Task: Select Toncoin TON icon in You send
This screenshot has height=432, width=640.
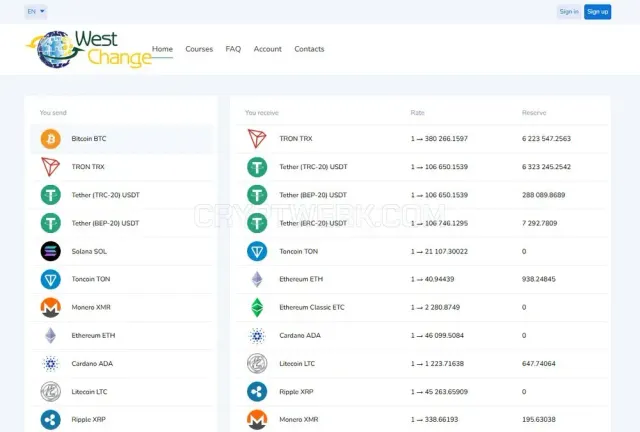Action: tap(51, 279)
